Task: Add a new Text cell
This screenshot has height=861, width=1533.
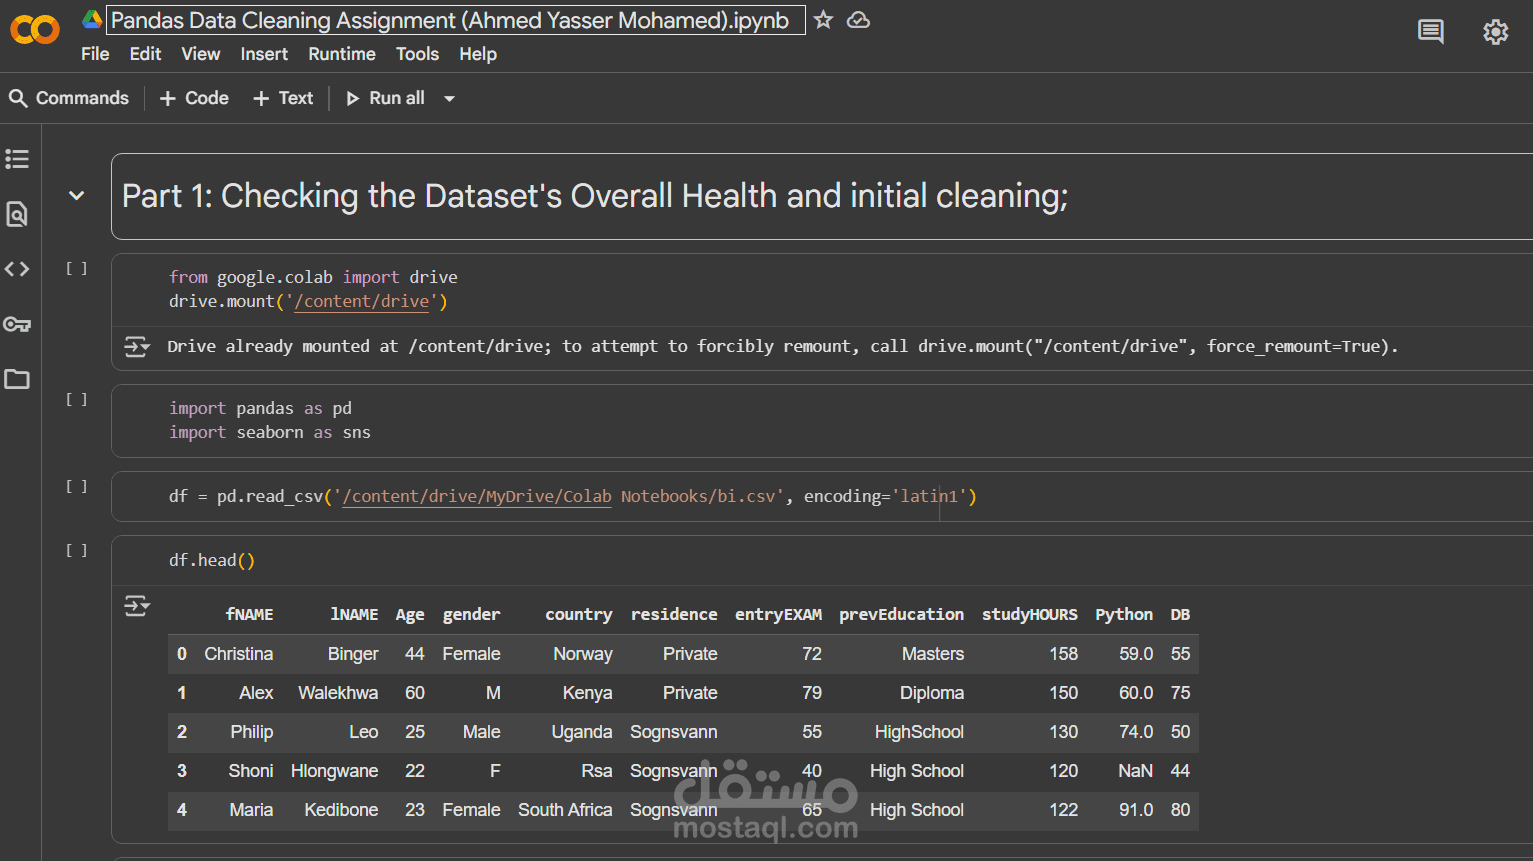Action: tap(283, 98)
